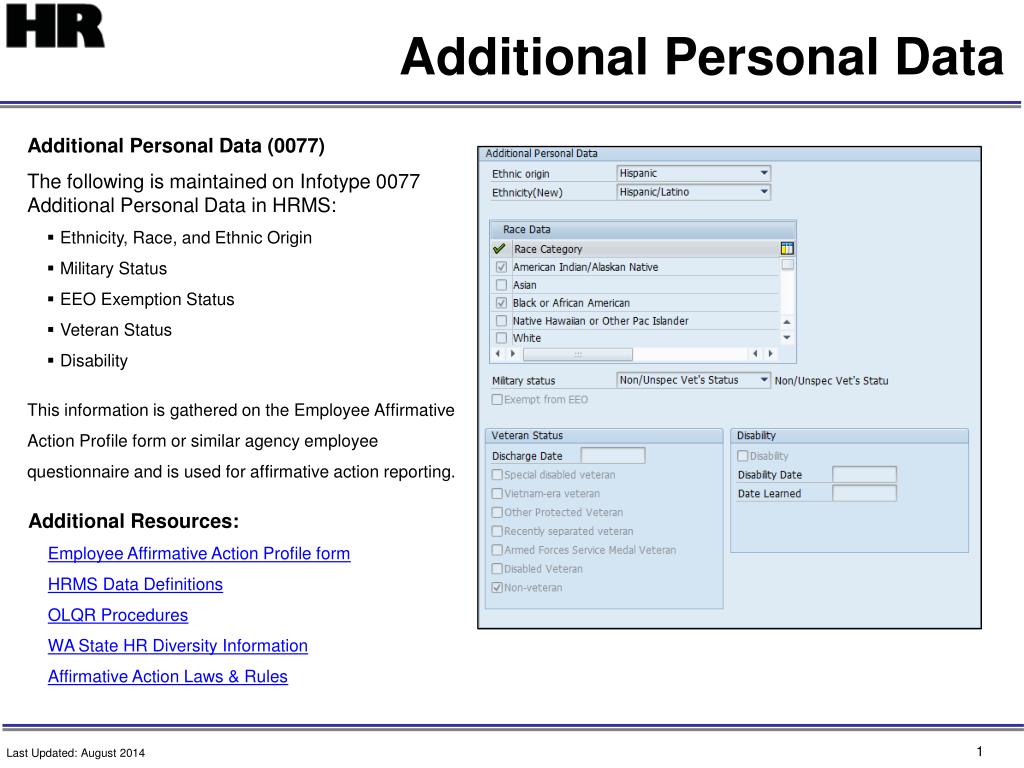This screenshot has width=1024, height=768.
Task: Tick Recently separated veteran checkbox
Action: [x=497, y=532]
